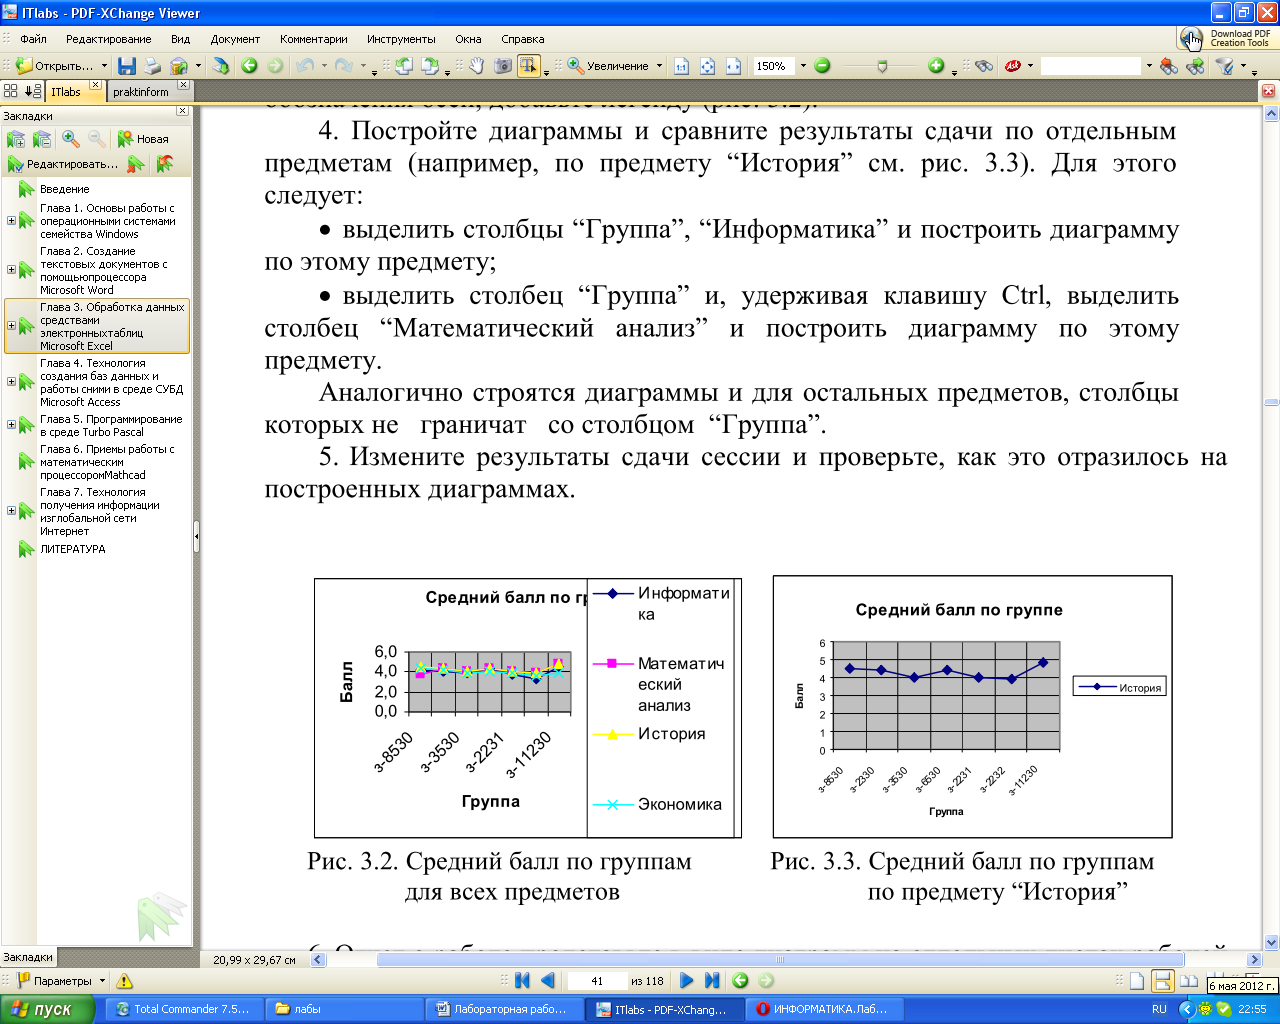This screenshot has height=1024, width=1280.
Task: Open the Windows пуск start button
Action: 48,1009
